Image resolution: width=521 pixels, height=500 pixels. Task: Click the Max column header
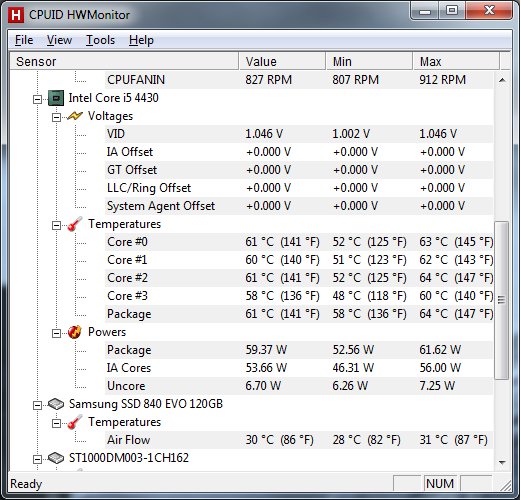(x=456, y=61)
